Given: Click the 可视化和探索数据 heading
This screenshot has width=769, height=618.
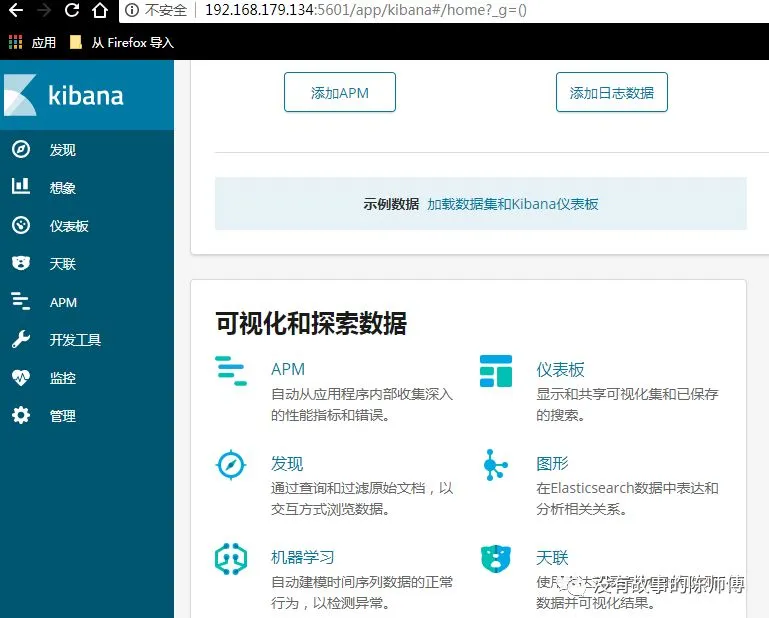Looking at the screenshot, I should coord(311,323).
